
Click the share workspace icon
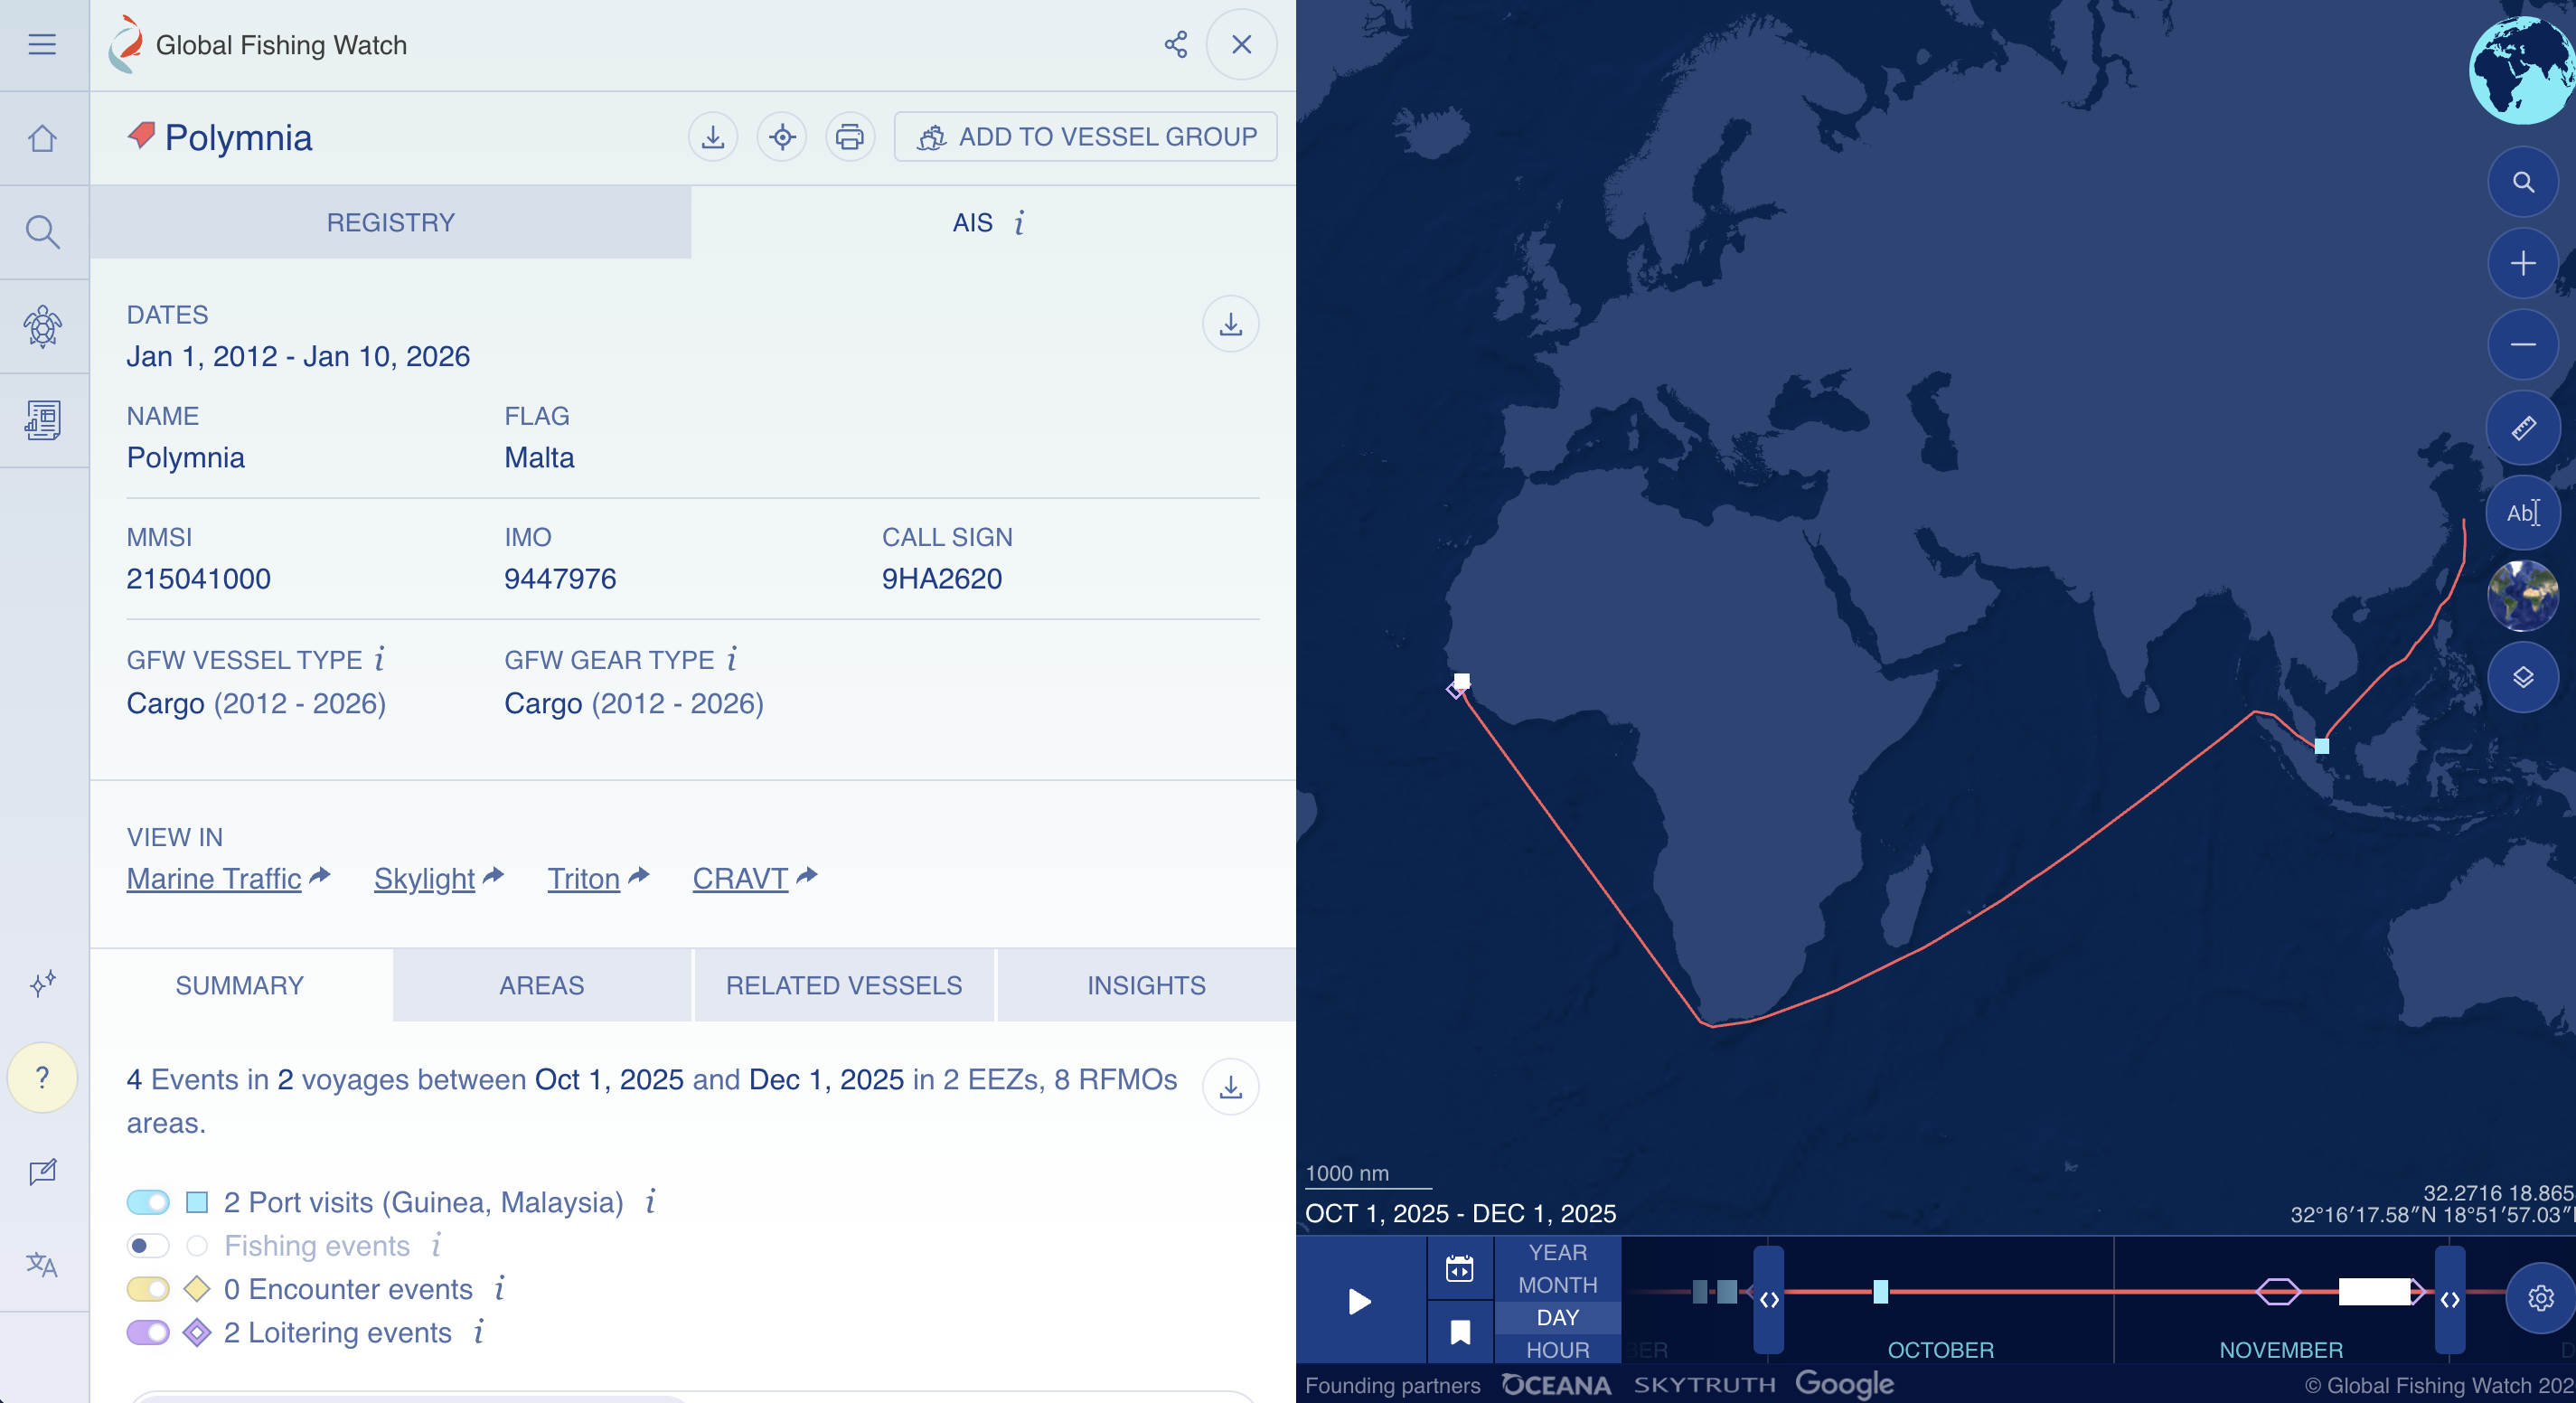[1175, 45]
